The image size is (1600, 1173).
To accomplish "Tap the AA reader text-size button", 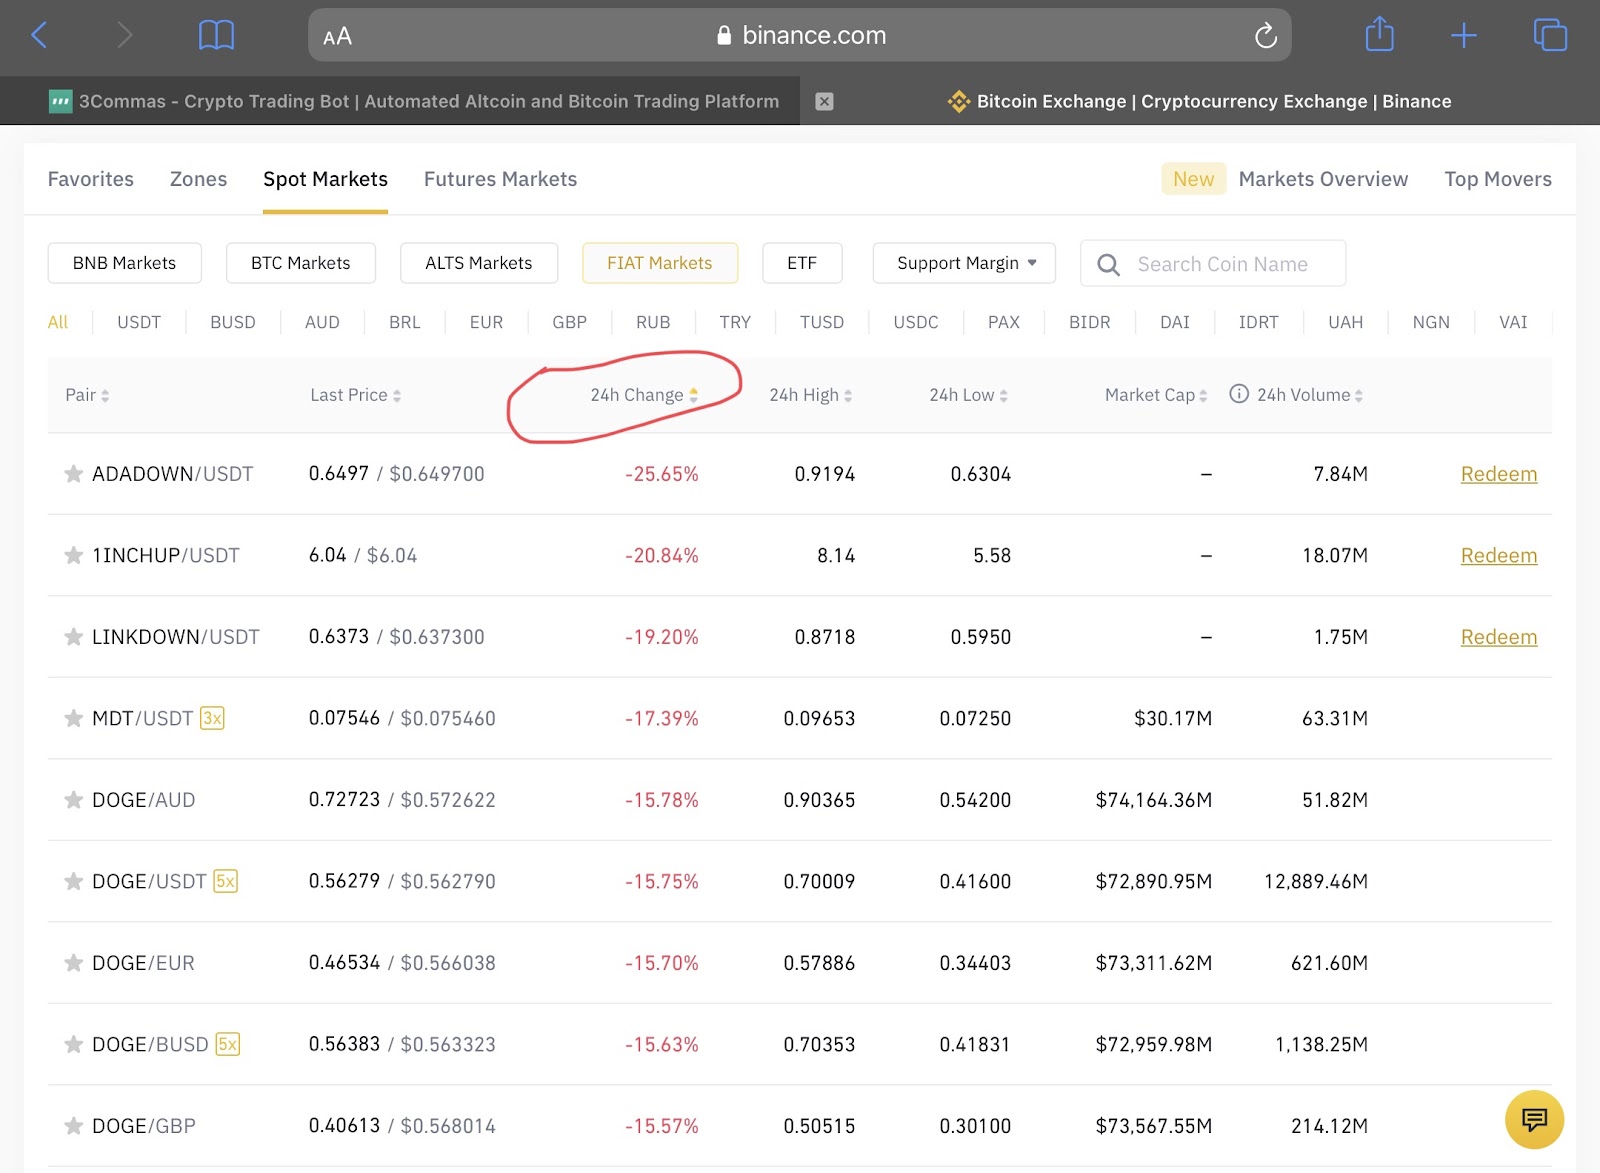I will click(337, 37).
